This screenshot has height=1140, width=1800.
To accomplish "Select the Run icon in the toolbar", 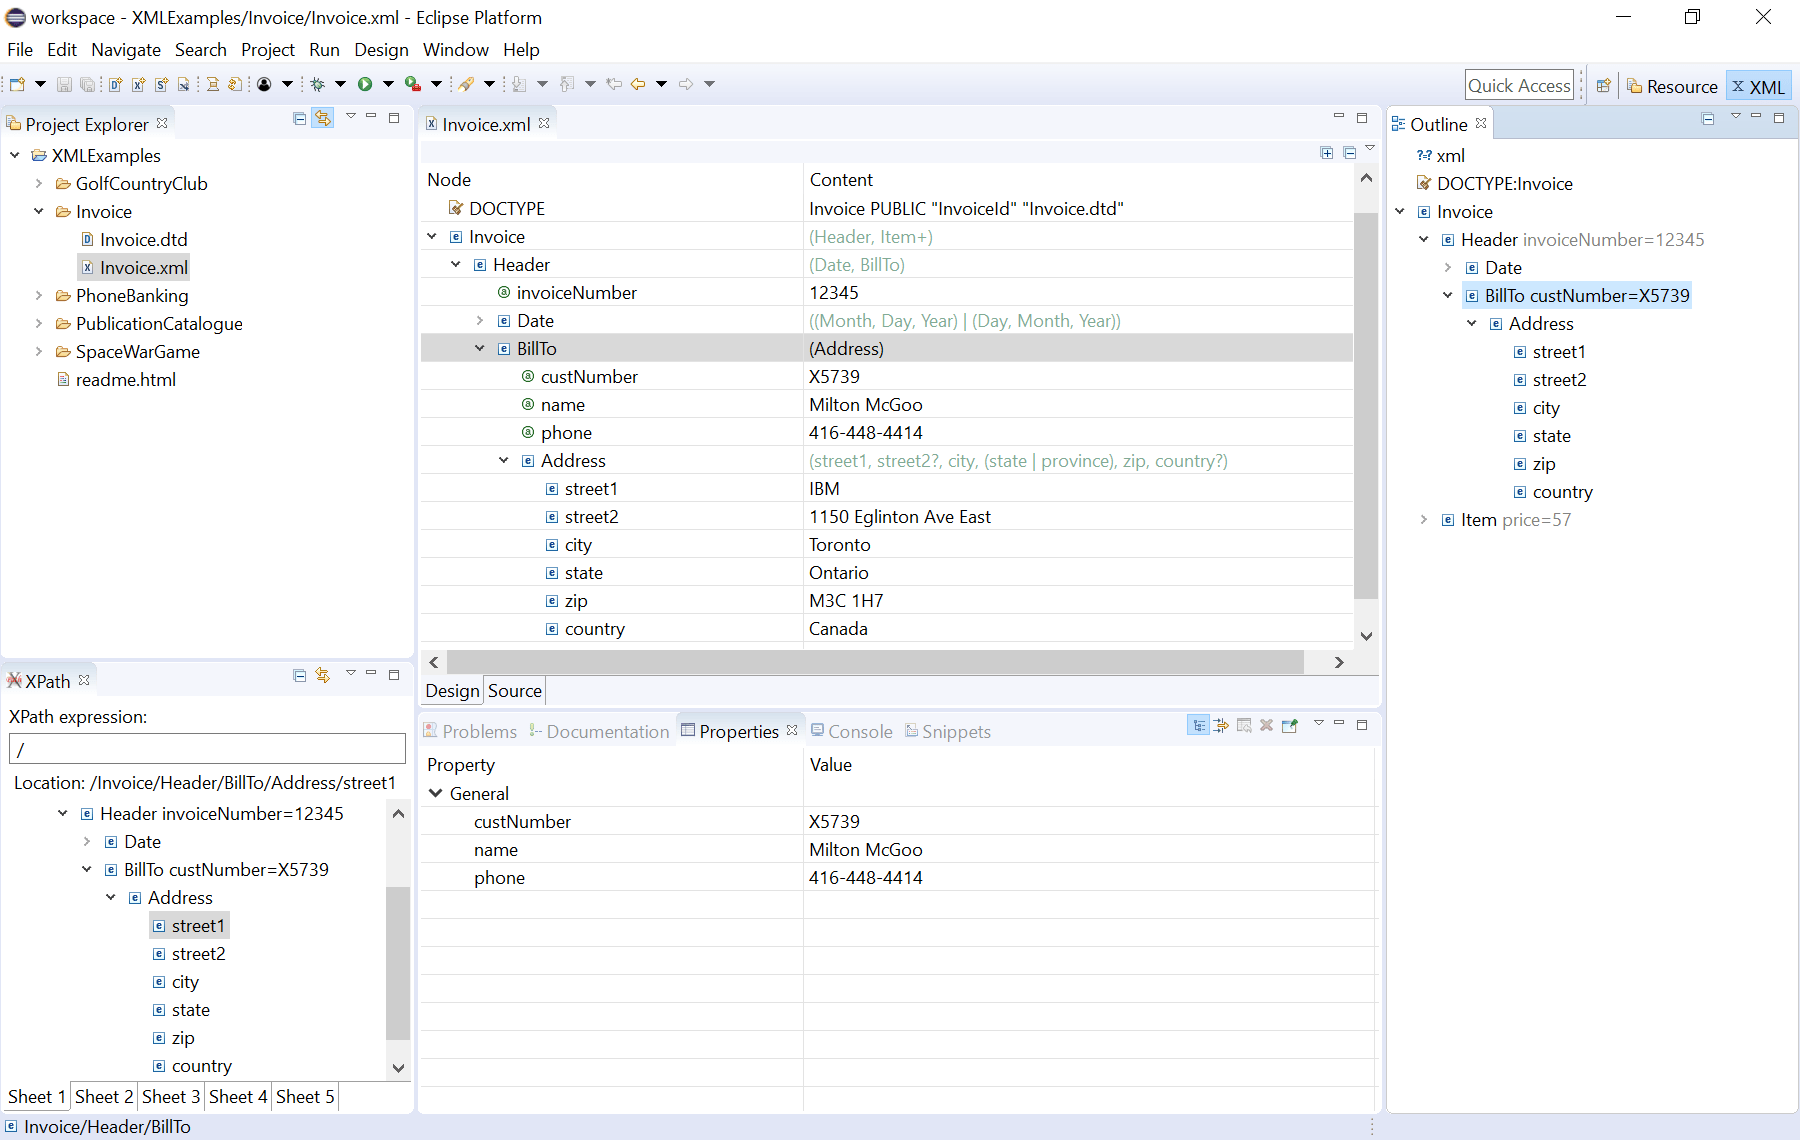I will 366,84.
